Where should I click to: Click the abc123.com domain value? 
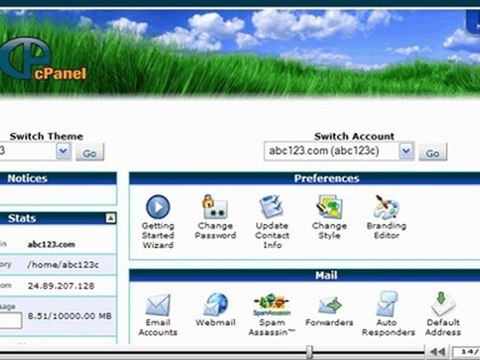(x=51, y=244)
